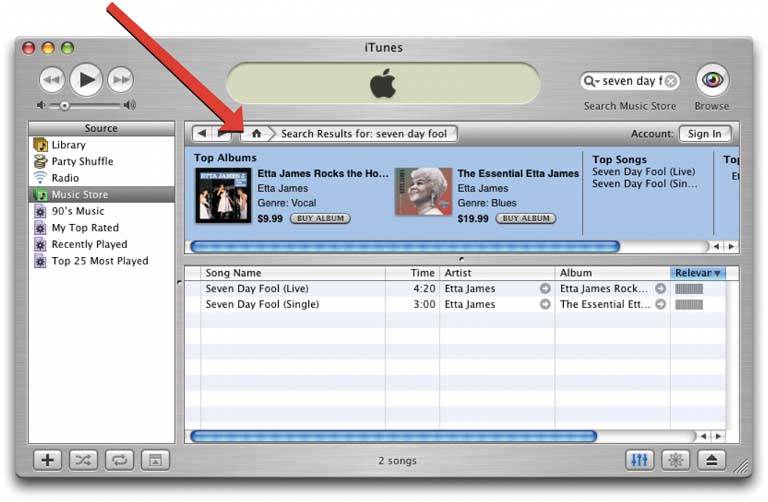Select the Seven Day Fool (Live) song row
This screenshot has height=502, width=768.
[456, 288]
